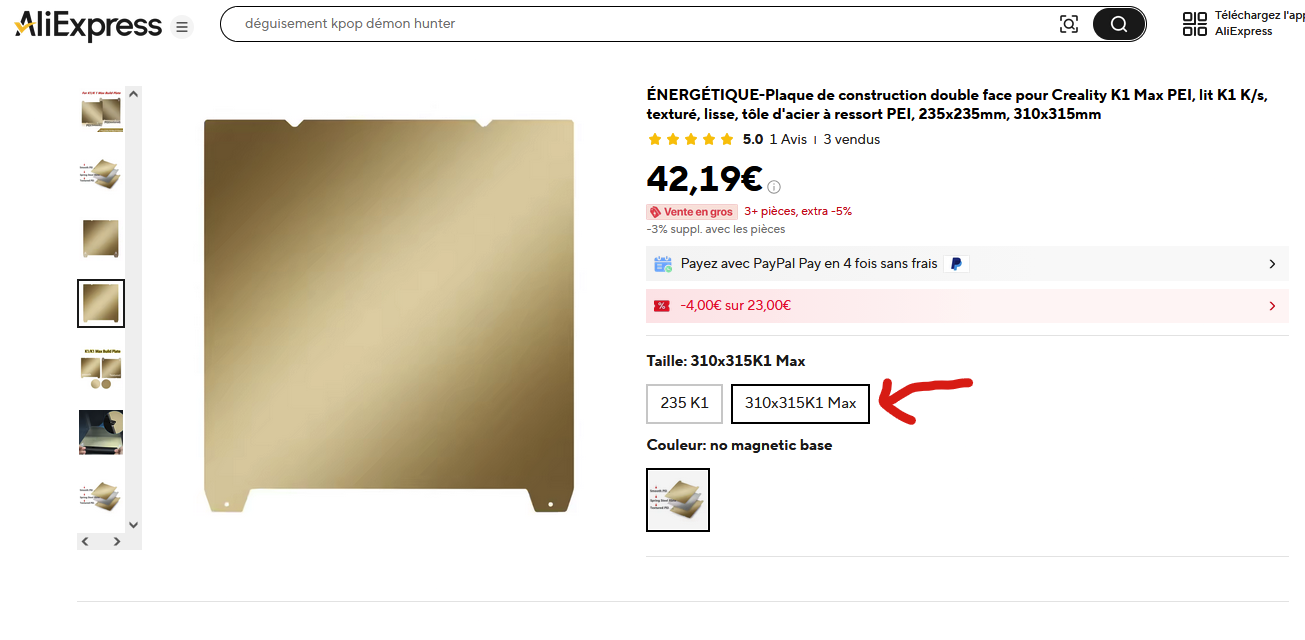
Task: Click the next image right arrow
Action: pyautogui.click(x=117, y=541)
